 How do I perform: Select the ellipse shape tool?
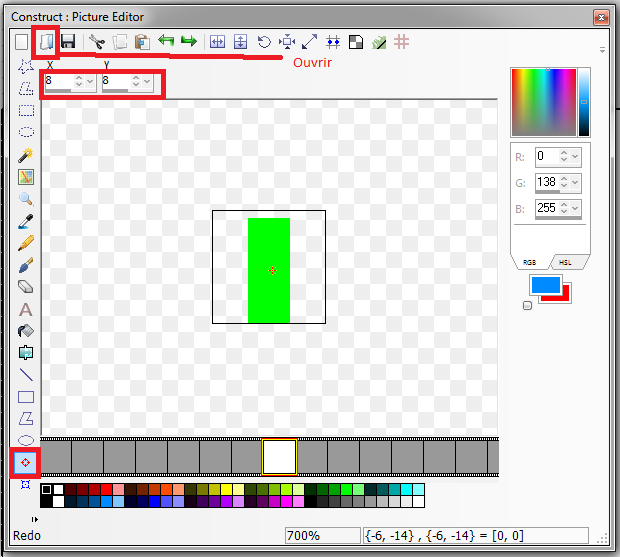coord(26,440)
